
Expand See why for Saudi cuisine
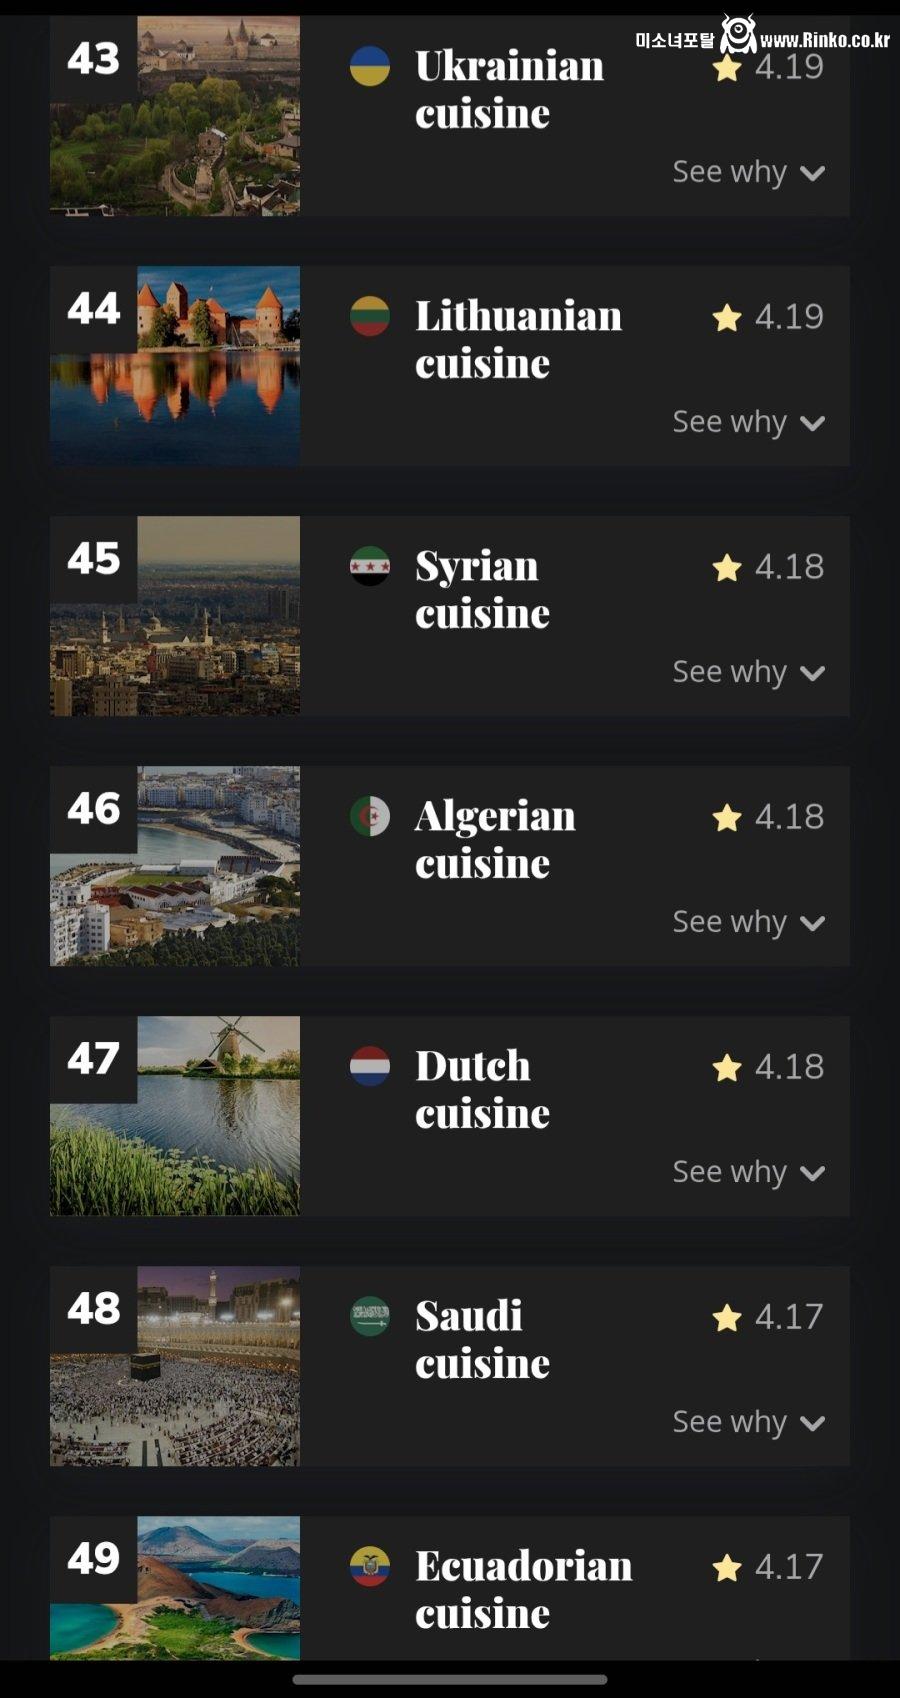click(x=748, y=1422)
